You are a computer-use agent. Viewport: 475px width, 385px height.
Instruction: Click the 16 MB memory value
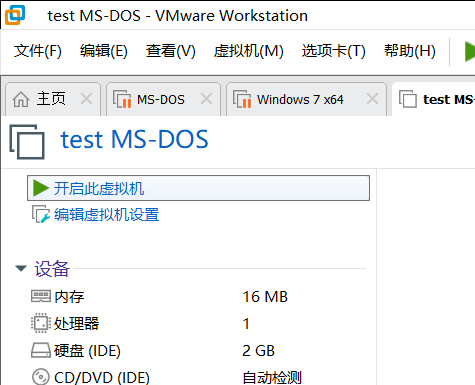click(265, 297)
